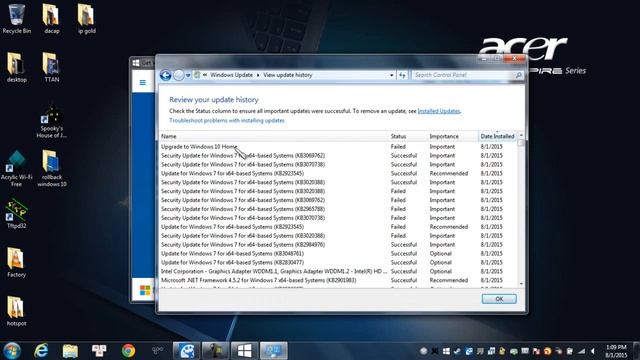This screenshot has width=640, height=360.
Task: Select Update KB2830477 row
Action: click(338, 262)
